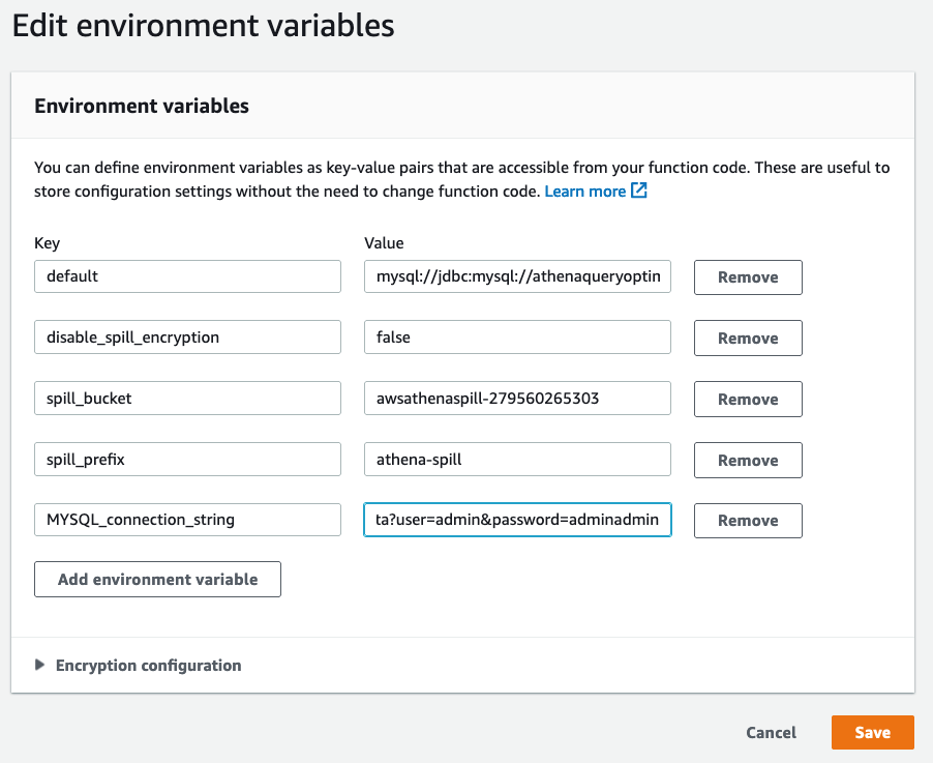Remove the spill_bucket variable

[747, 399]
